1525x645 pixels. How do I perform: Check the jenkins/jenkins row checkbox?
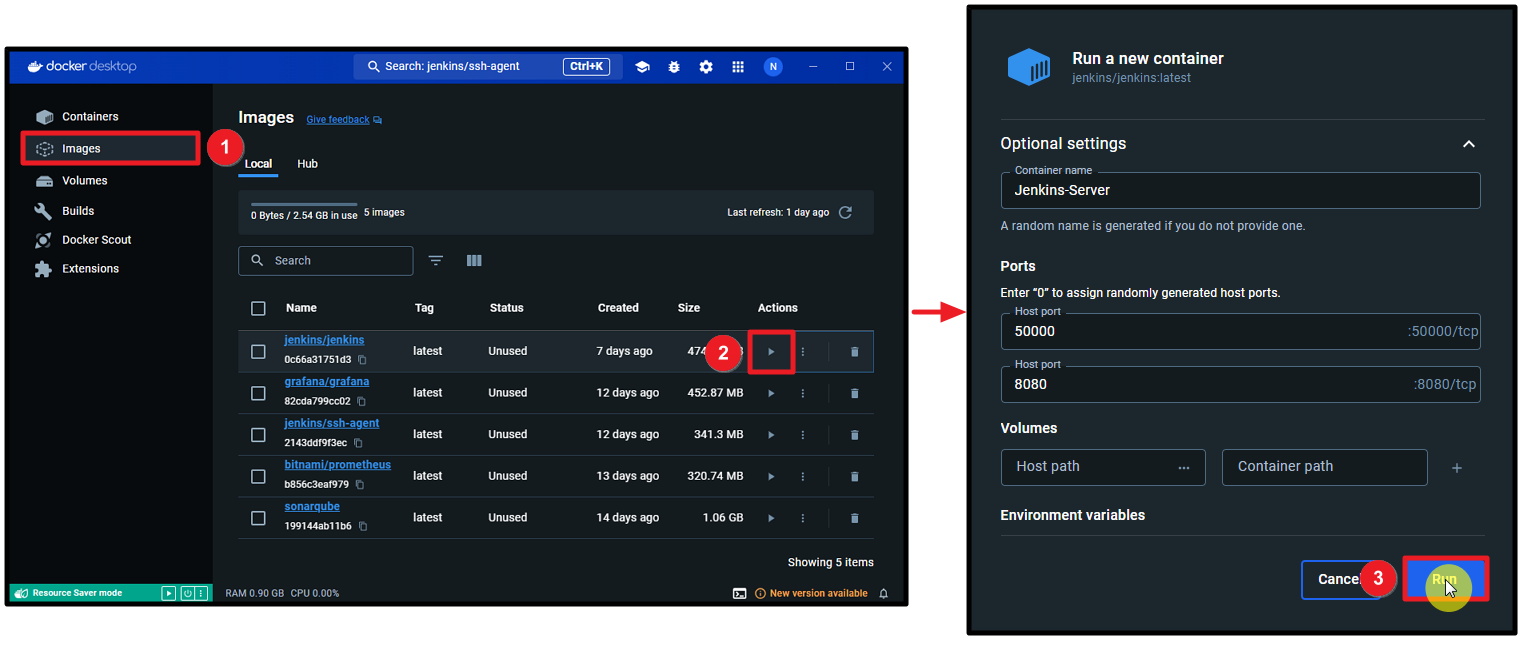click(x=259, y=352)
